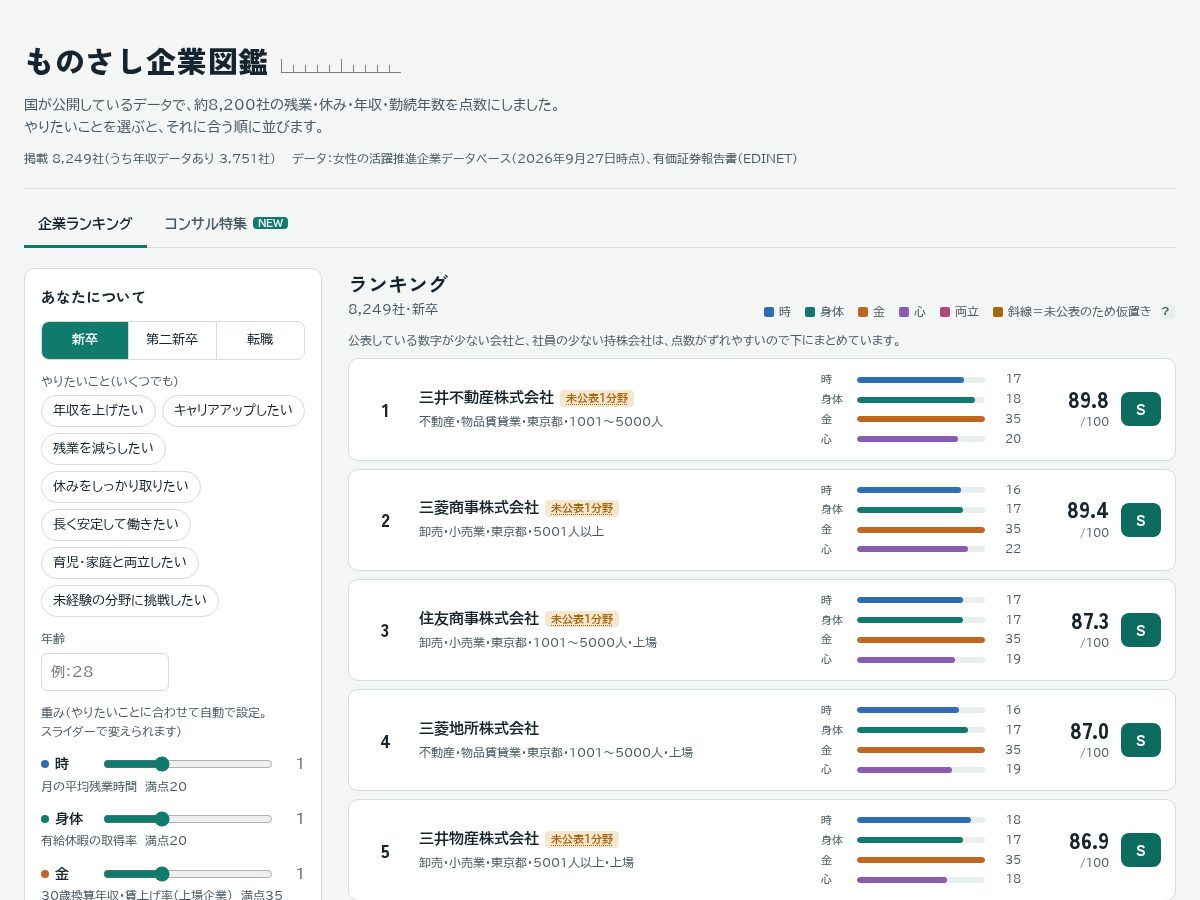Click 不動産・物品賃貸業・東京都・1001〜5000人・上場 text

point(556,752)
